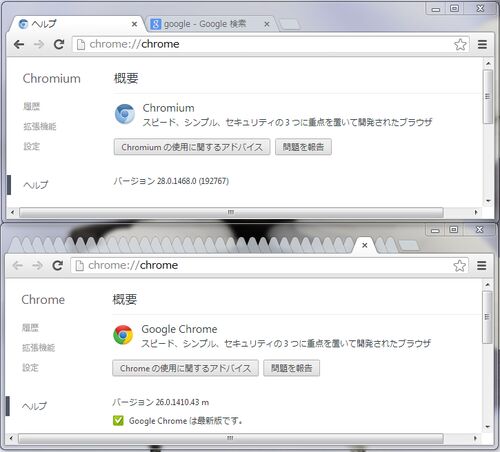Click 概要 heading in Chrome window

click(x=125, y=299)
